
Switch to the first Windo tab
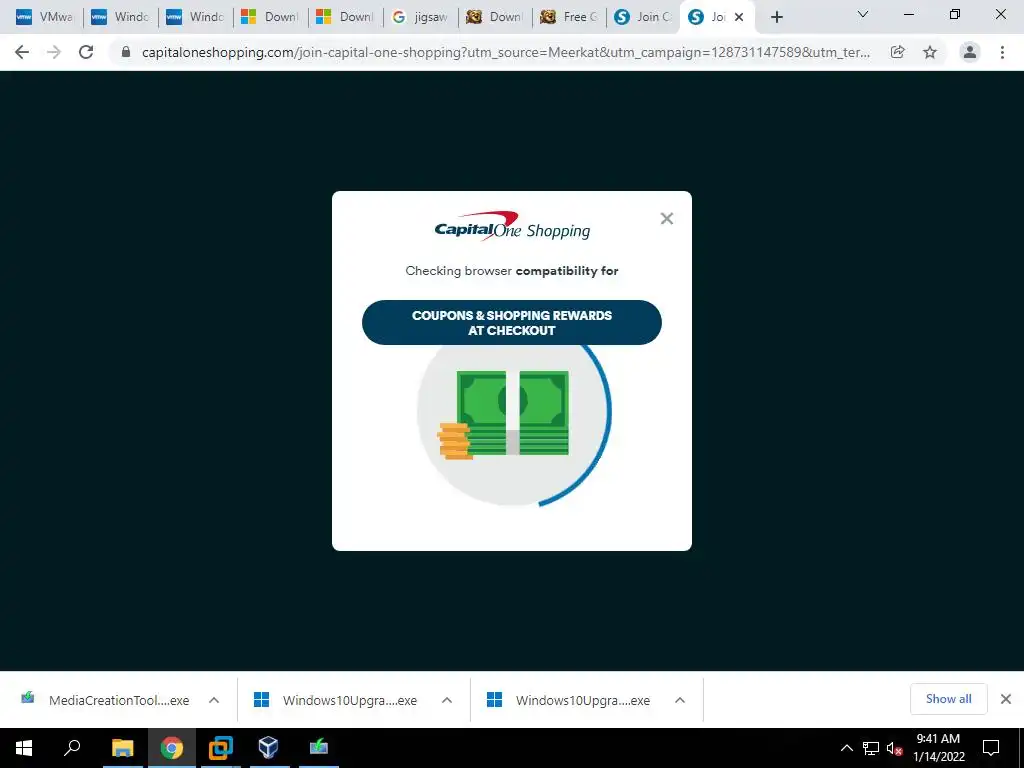(x=120, y=17)
